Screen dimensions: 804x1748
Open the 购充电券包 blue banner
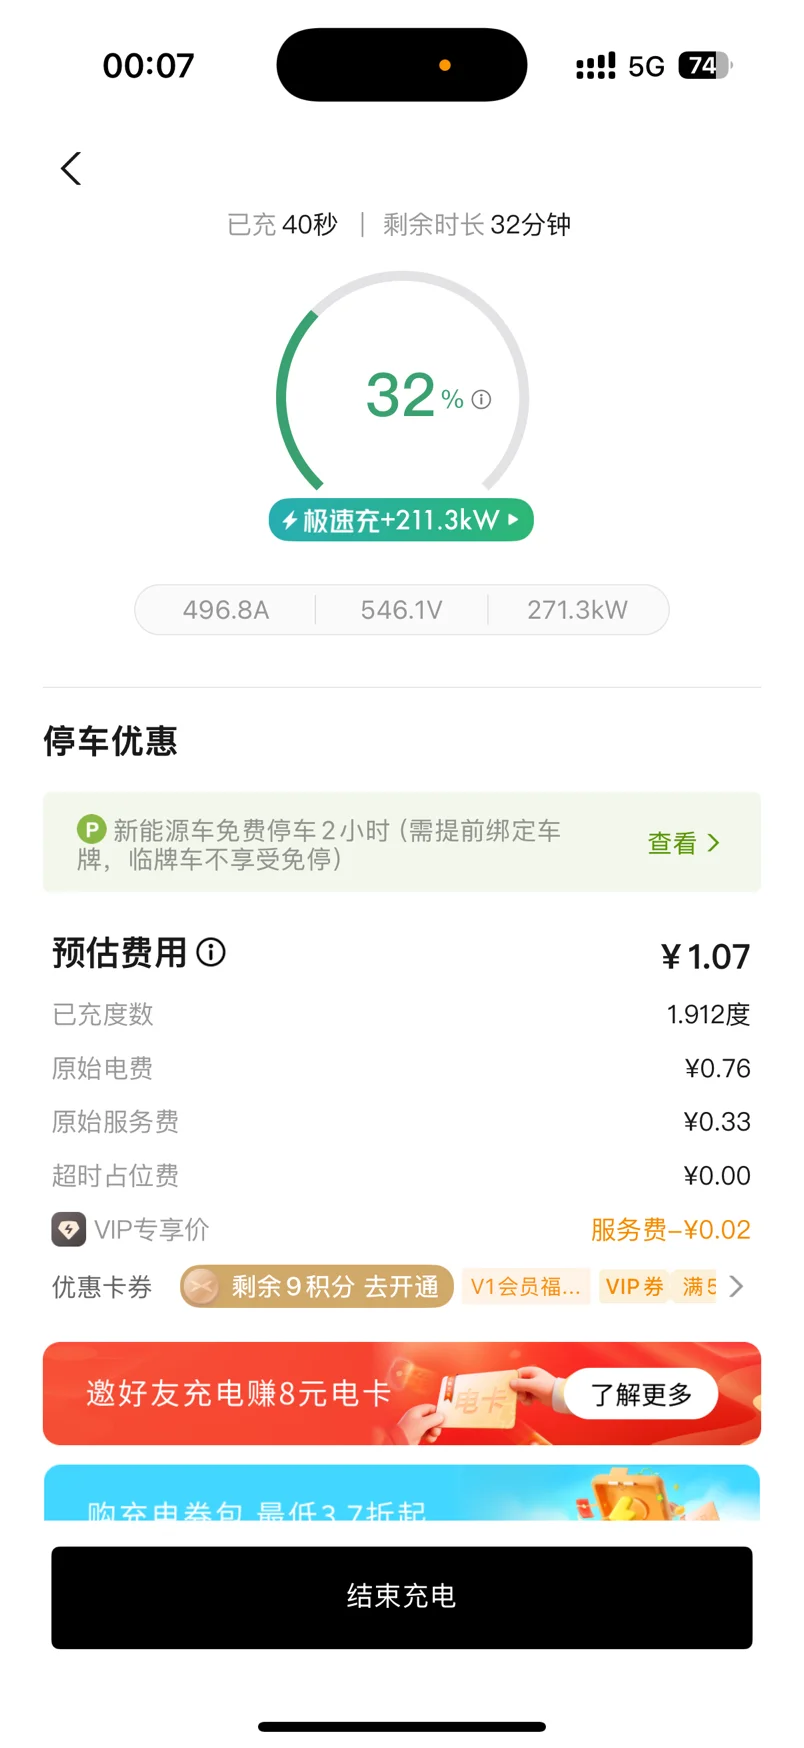click(402, 1493)
